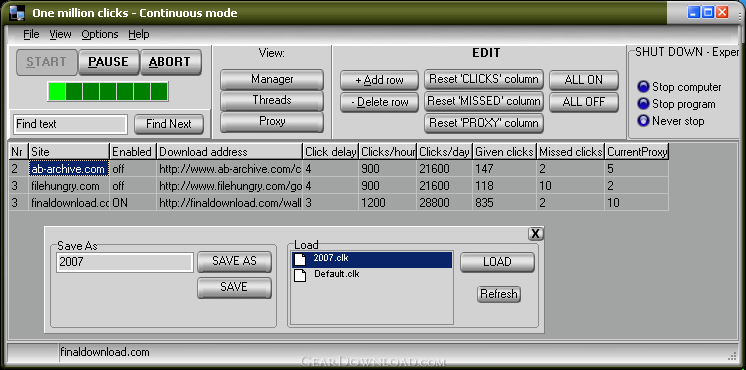This screenshot has height=370, width=746.
Task: Click the SAVE button
Action: click(x=234, y=287)
